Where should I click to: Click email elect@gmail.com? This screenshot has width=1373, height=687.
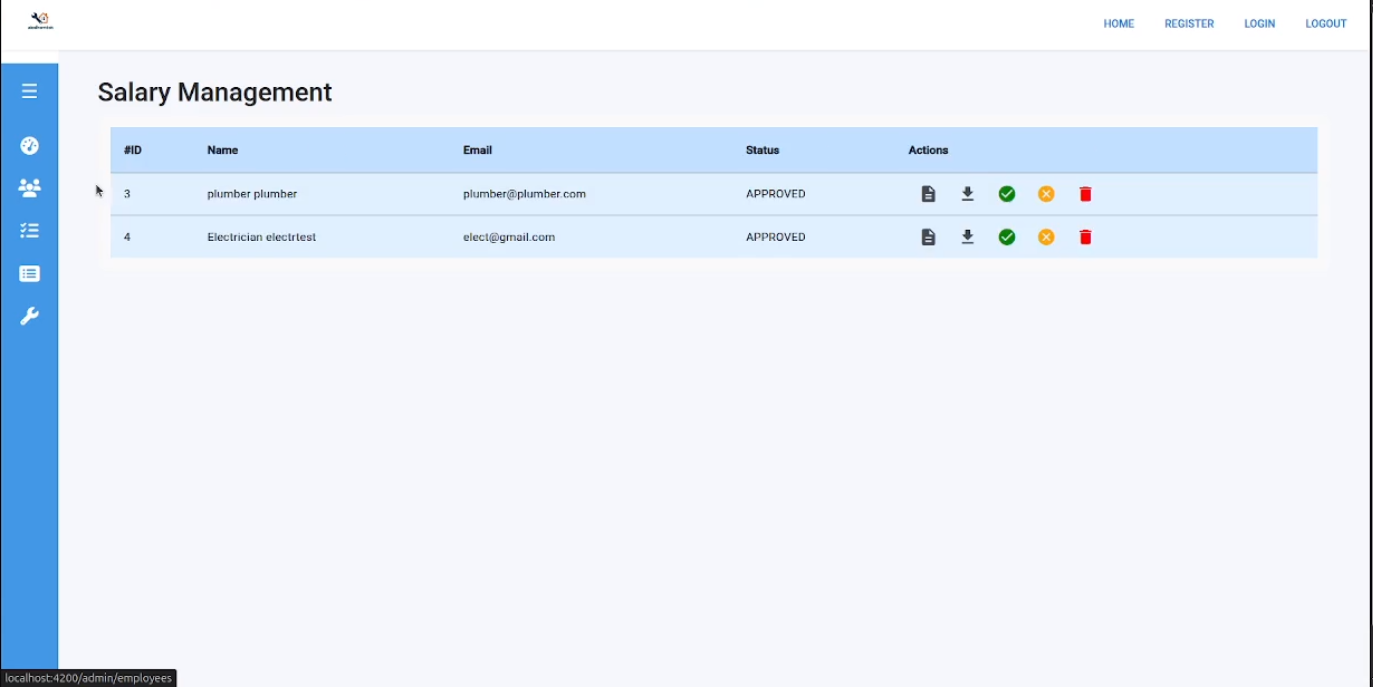[508, 237]
